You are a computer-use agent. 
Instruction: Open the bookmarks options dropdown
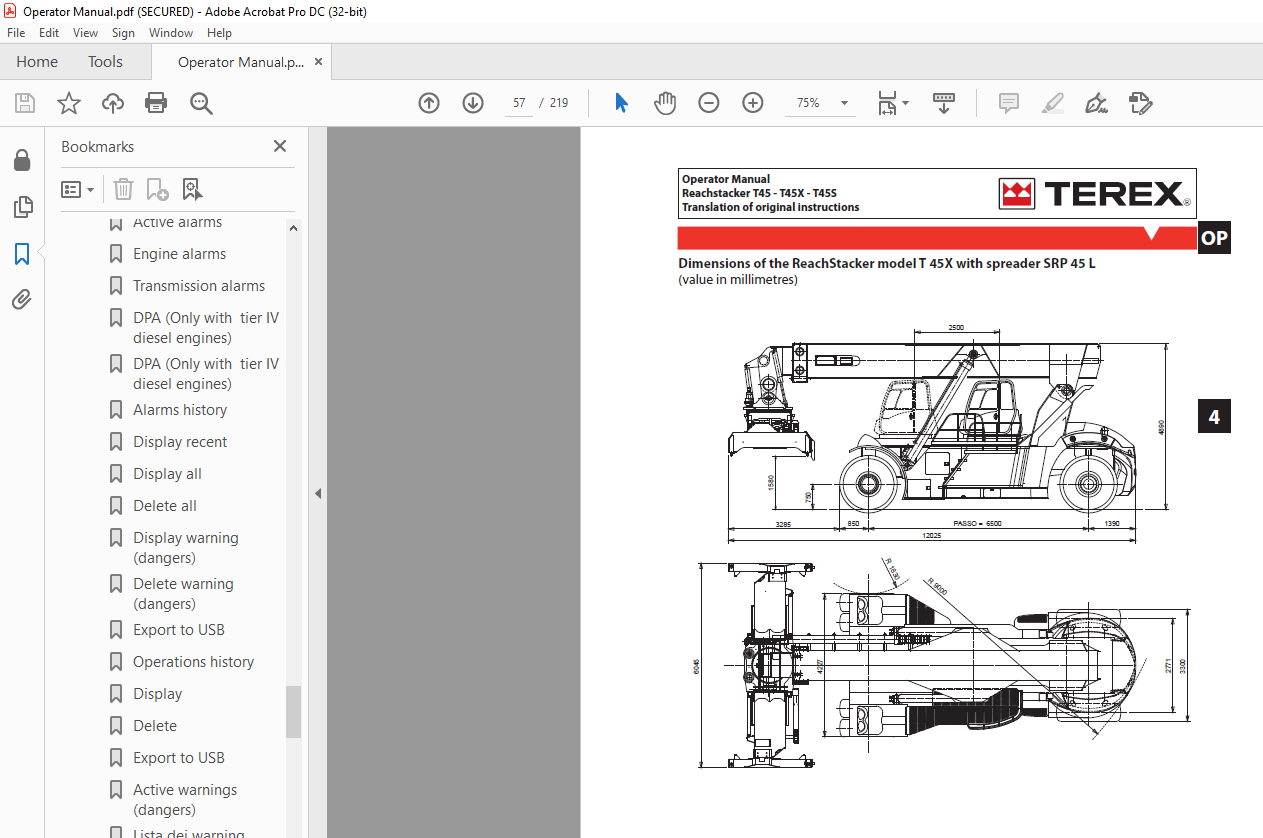tap(78, 189)
